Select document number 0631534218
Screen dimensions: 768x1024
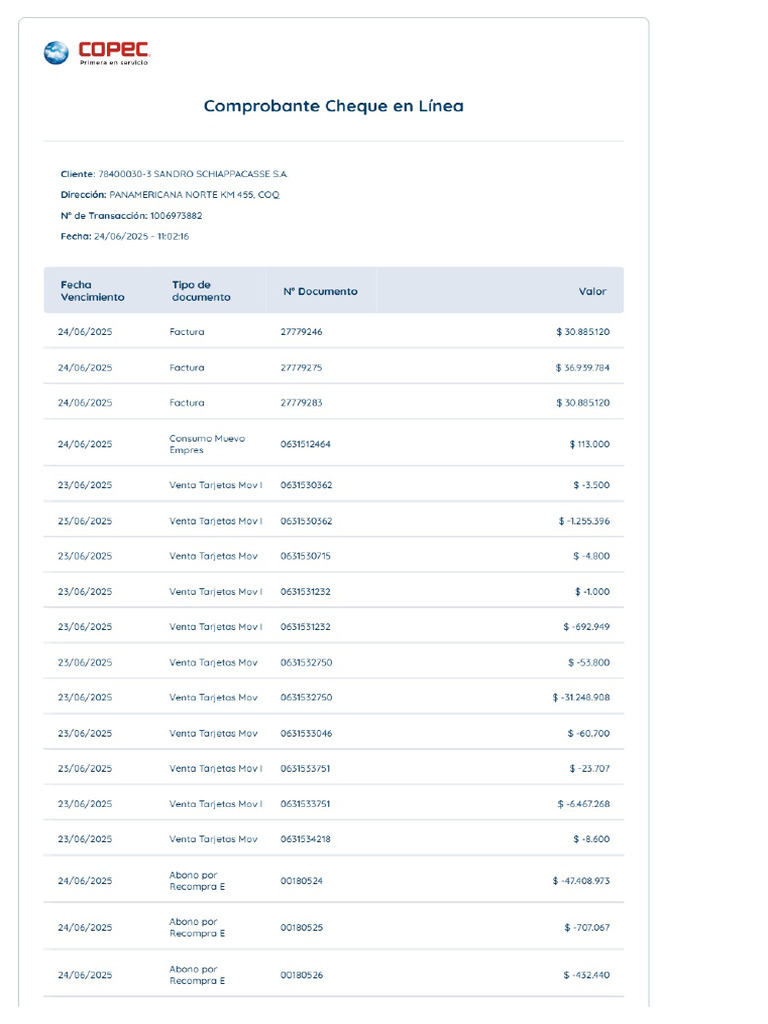[x=305, y=839]
